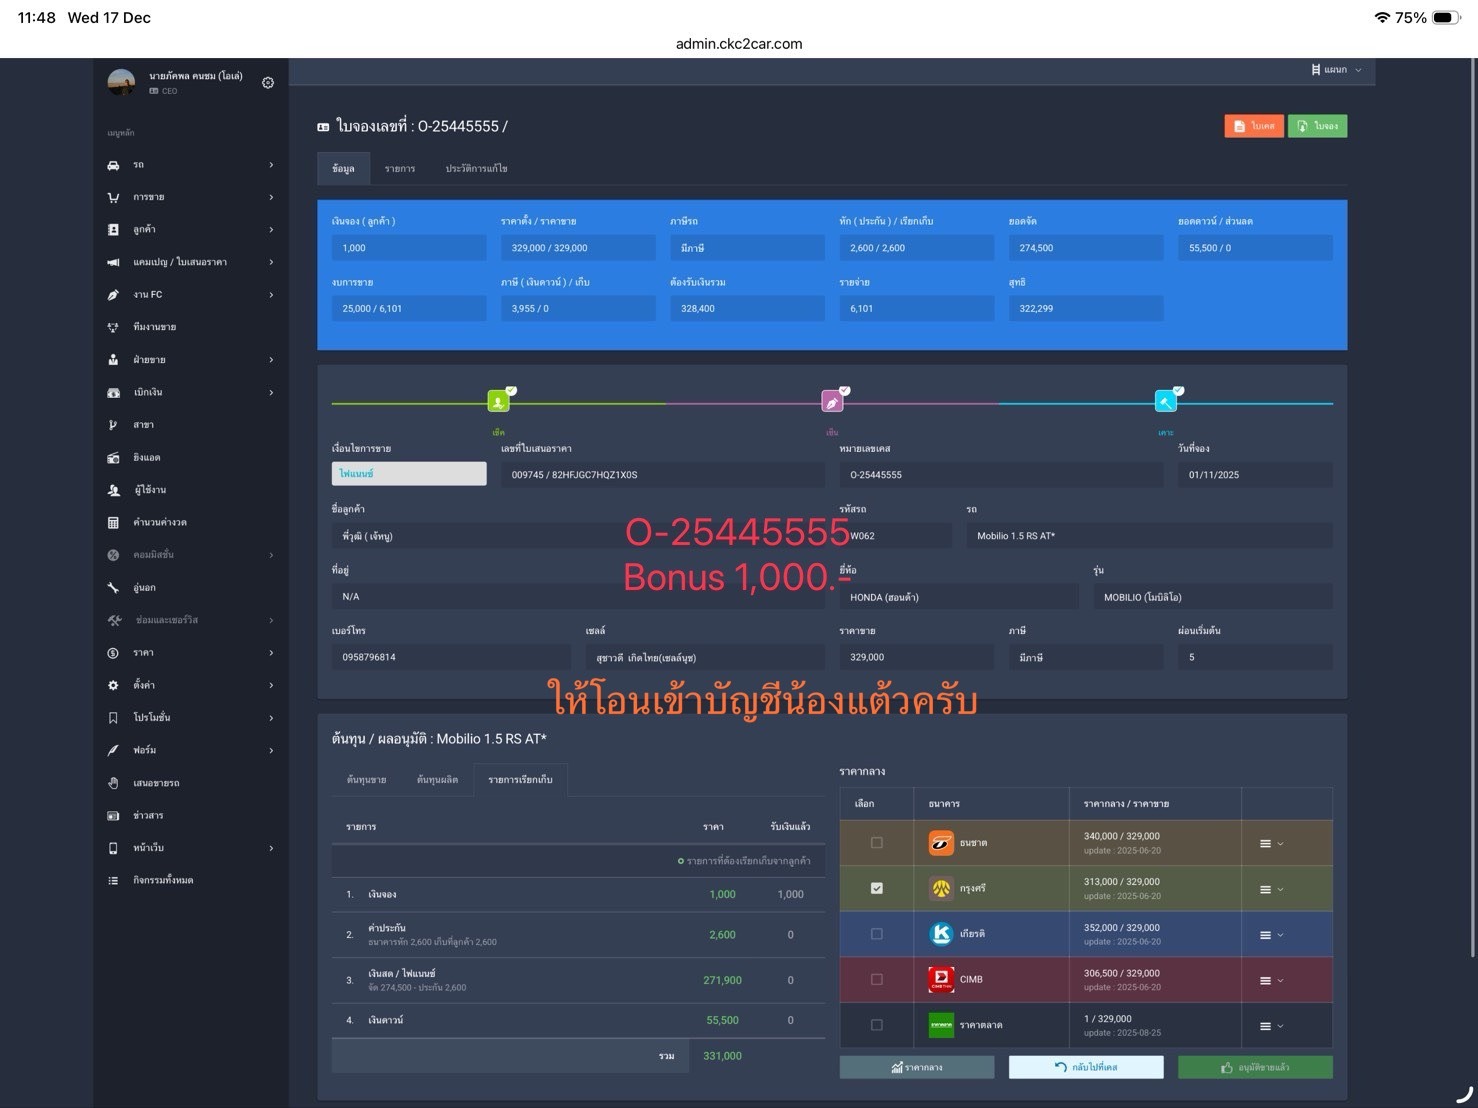The height and width of the screenshot is (1108, 1478).
Task: Click the purple เซ็น step icon
Action: coord(831,402)
